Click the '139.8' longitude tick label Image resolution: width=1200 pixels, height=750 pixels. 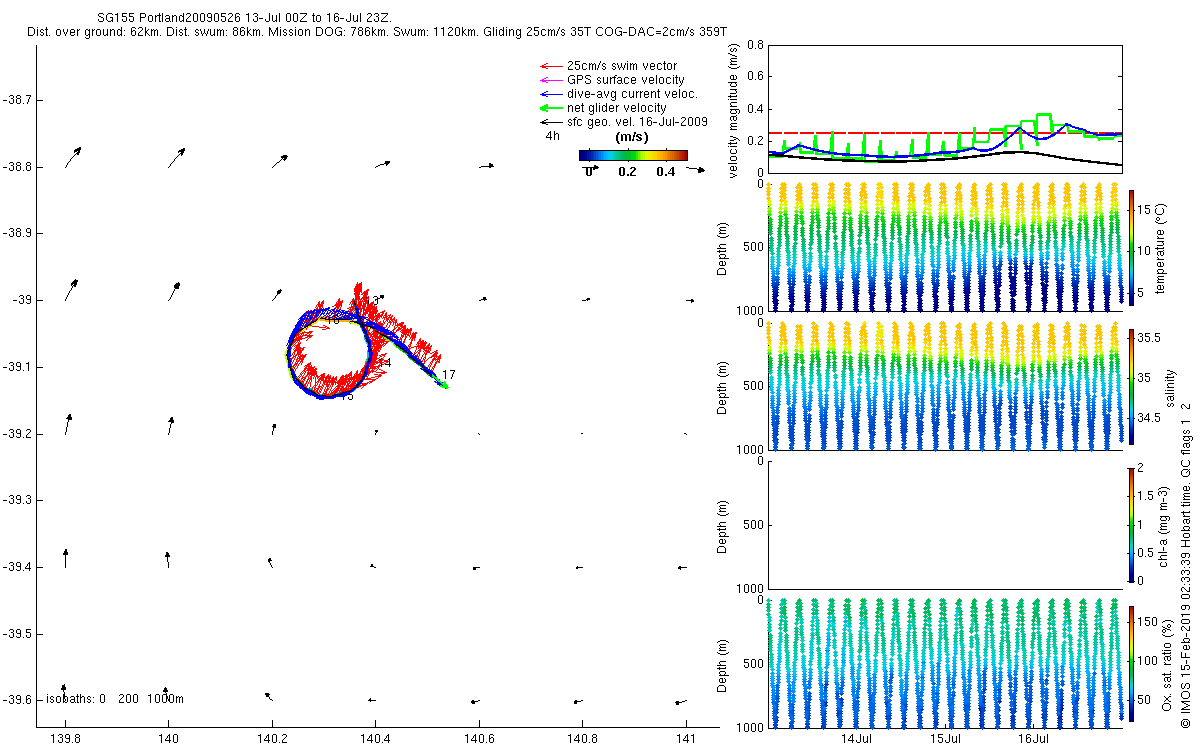tap(66, 739)
